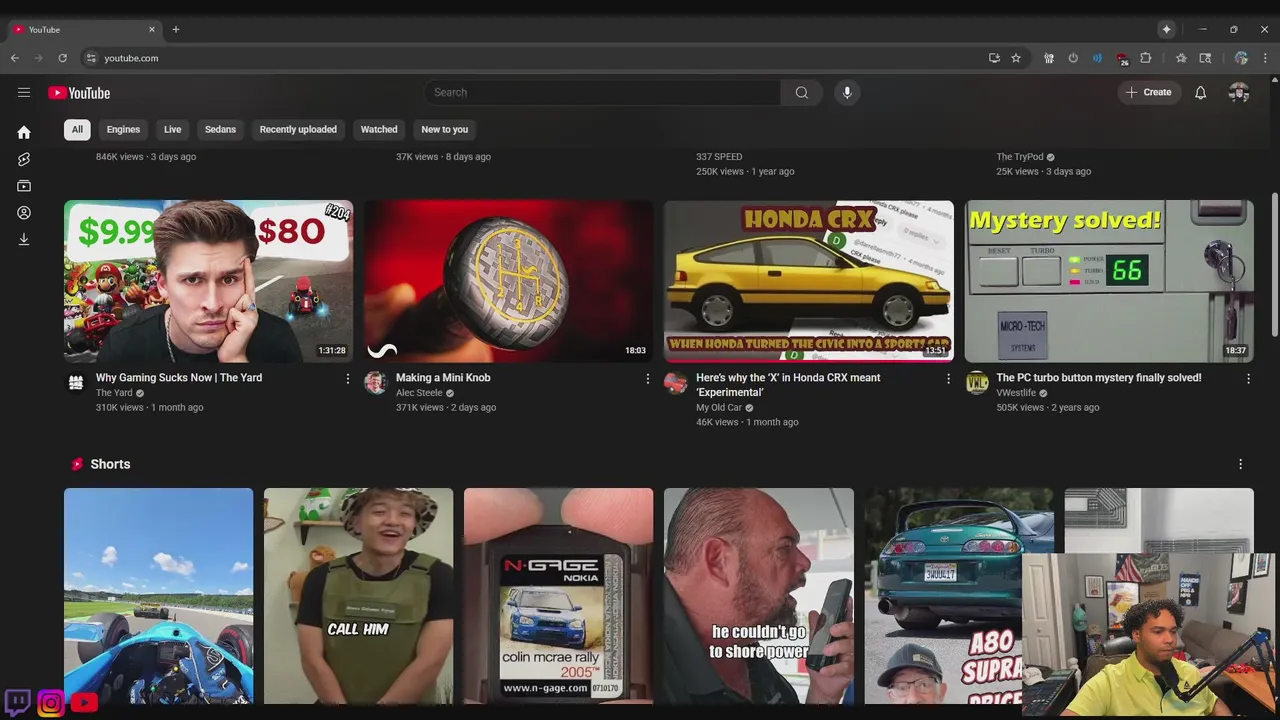The image size is (1280, 720).
Task: Go back in browser toolbar
Action: 15,58
